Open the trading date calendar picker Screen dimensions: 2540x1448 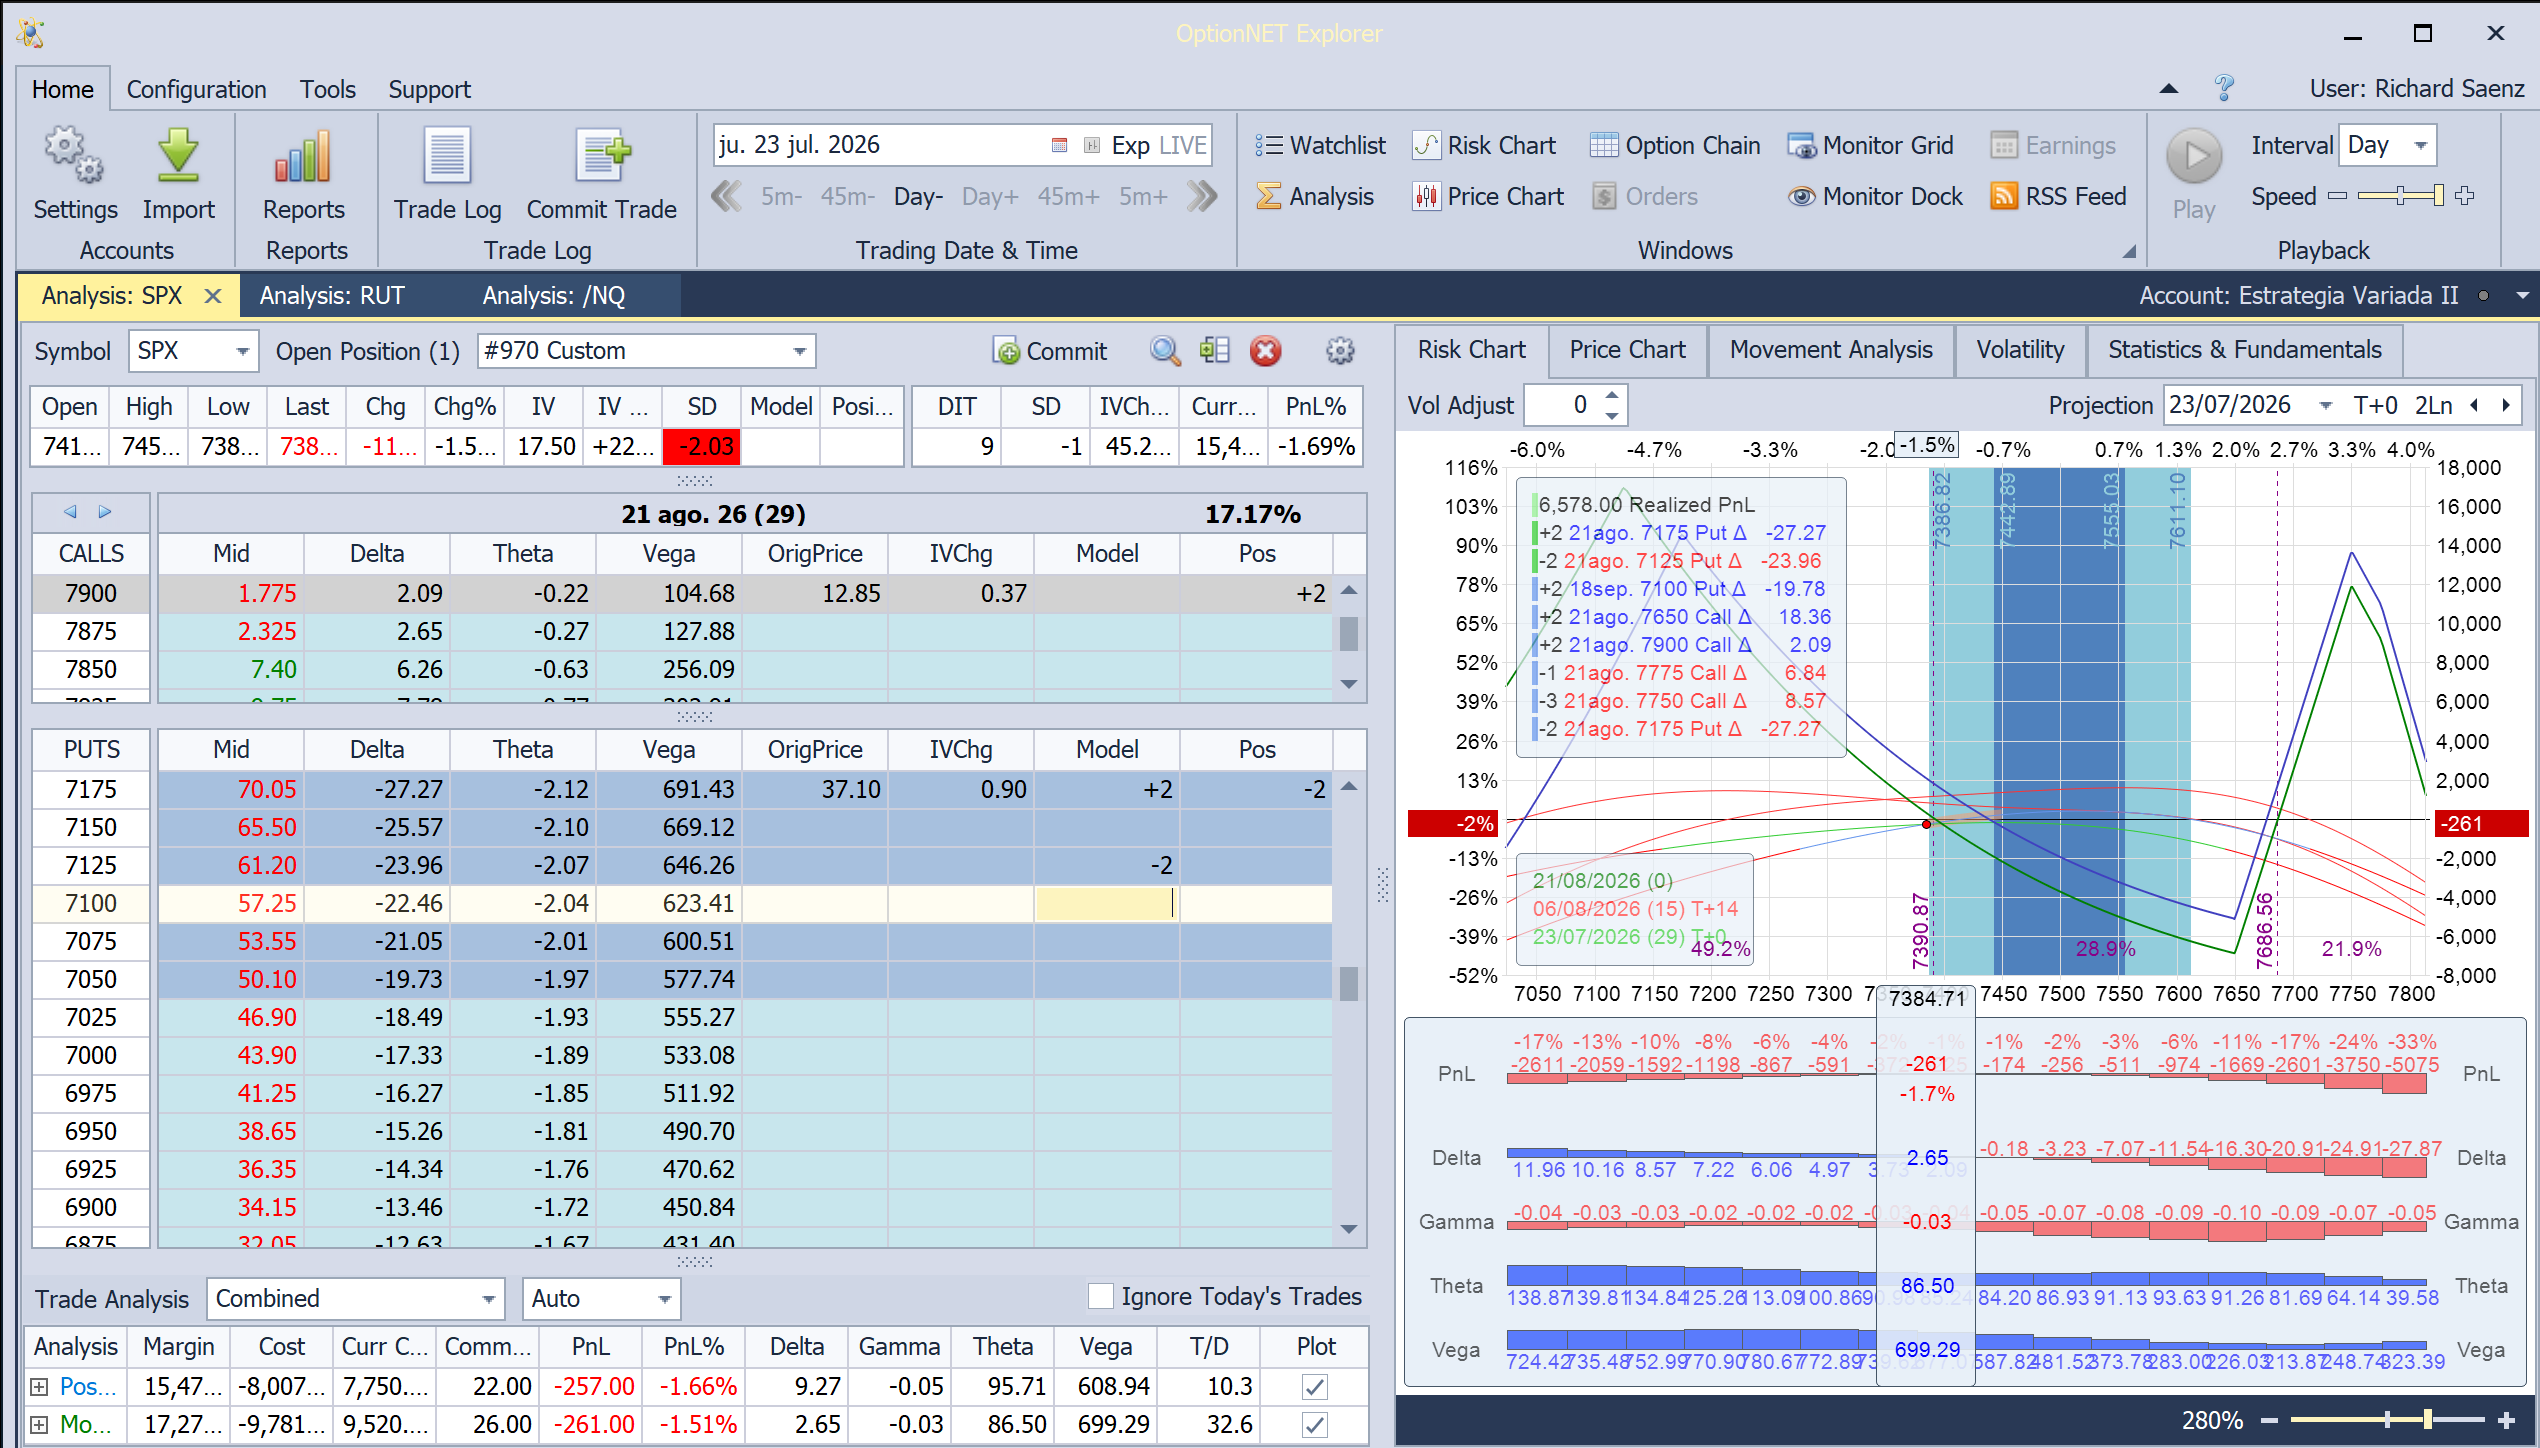click(1059, 145)
